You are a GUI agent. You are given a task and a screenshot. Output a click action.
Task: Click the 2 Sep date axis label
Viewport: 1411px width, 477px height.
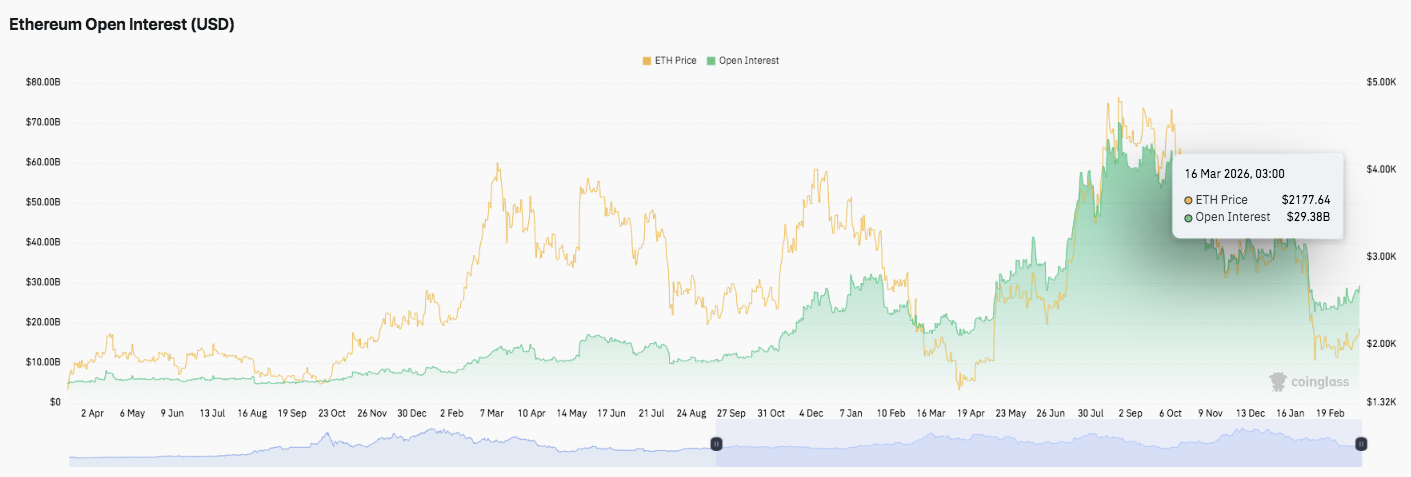(x=1130, y=412)
